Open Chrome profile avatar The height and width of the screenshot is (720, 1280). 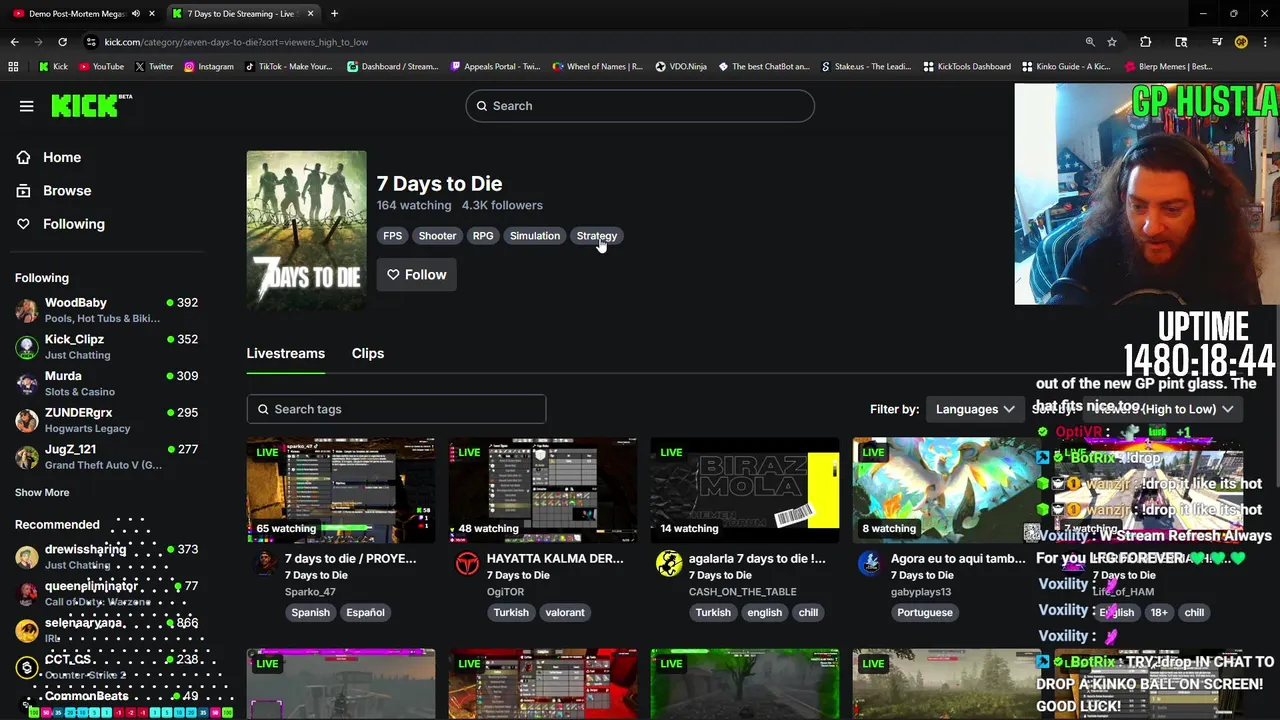[x=1241, y=42]
